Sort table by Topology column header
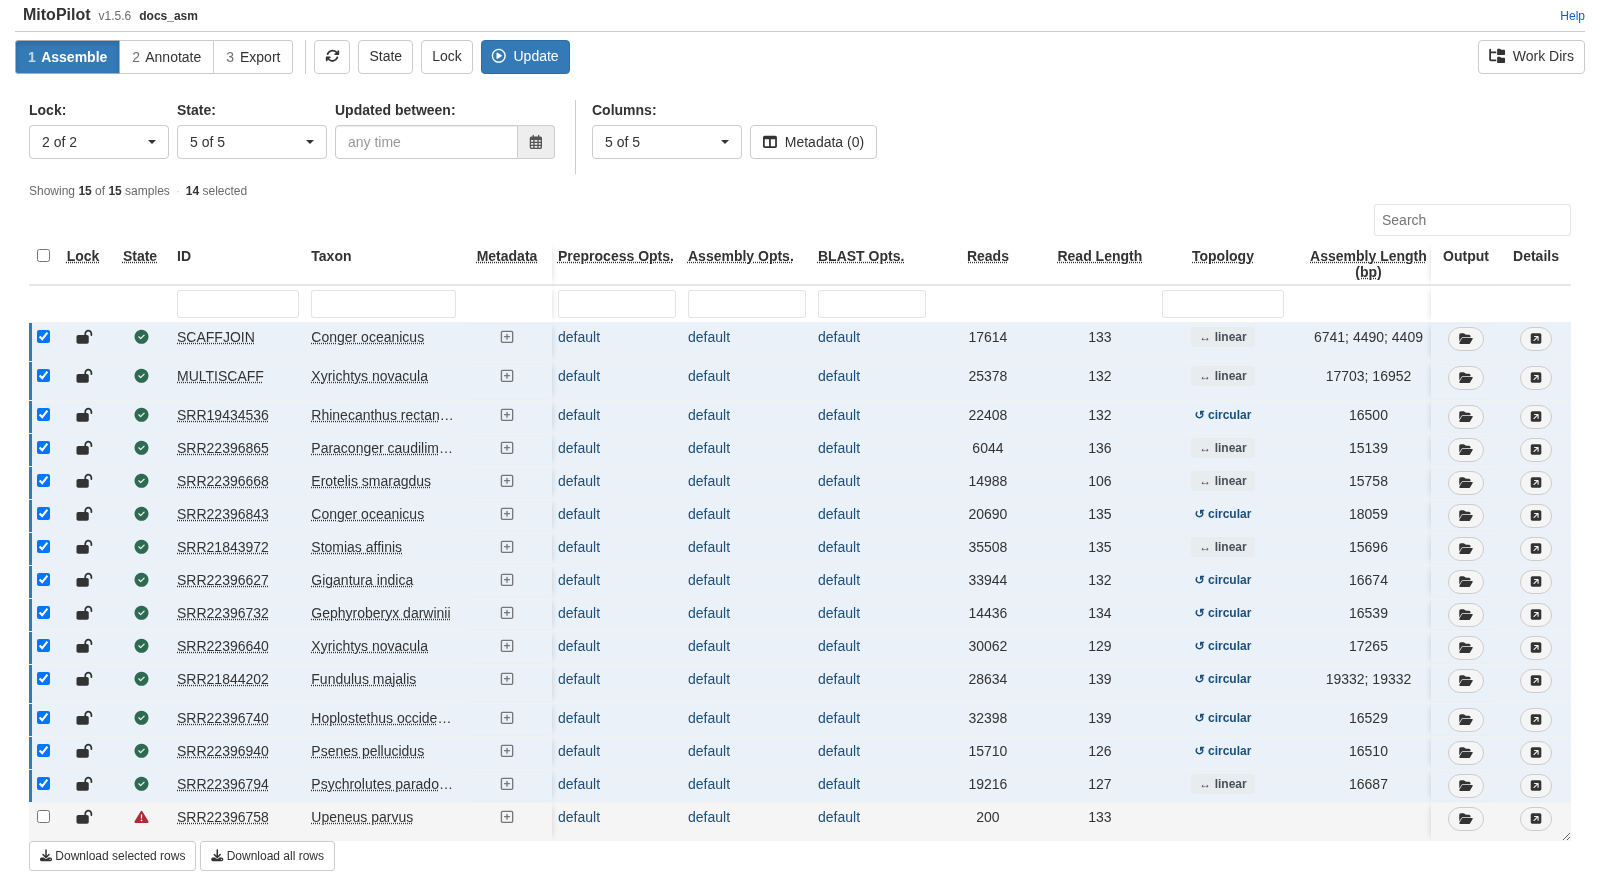The width and height of the screenshot is (1600, 894). 1222,256
